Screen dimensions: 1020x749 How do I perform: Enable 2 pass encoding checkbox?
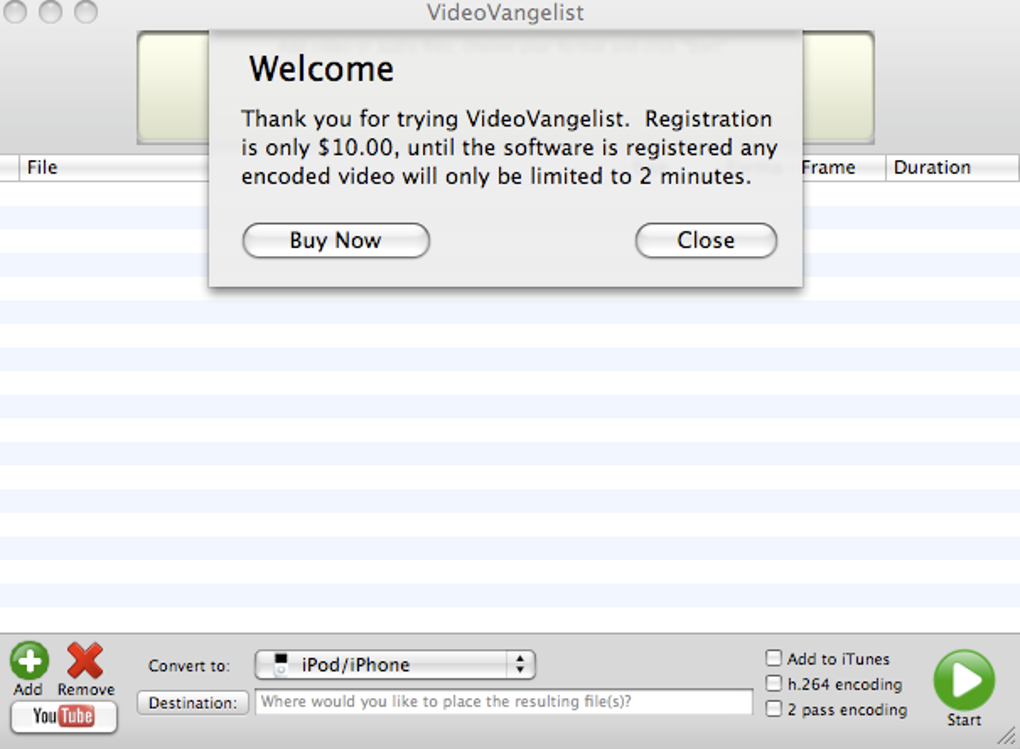pos(773,709)
